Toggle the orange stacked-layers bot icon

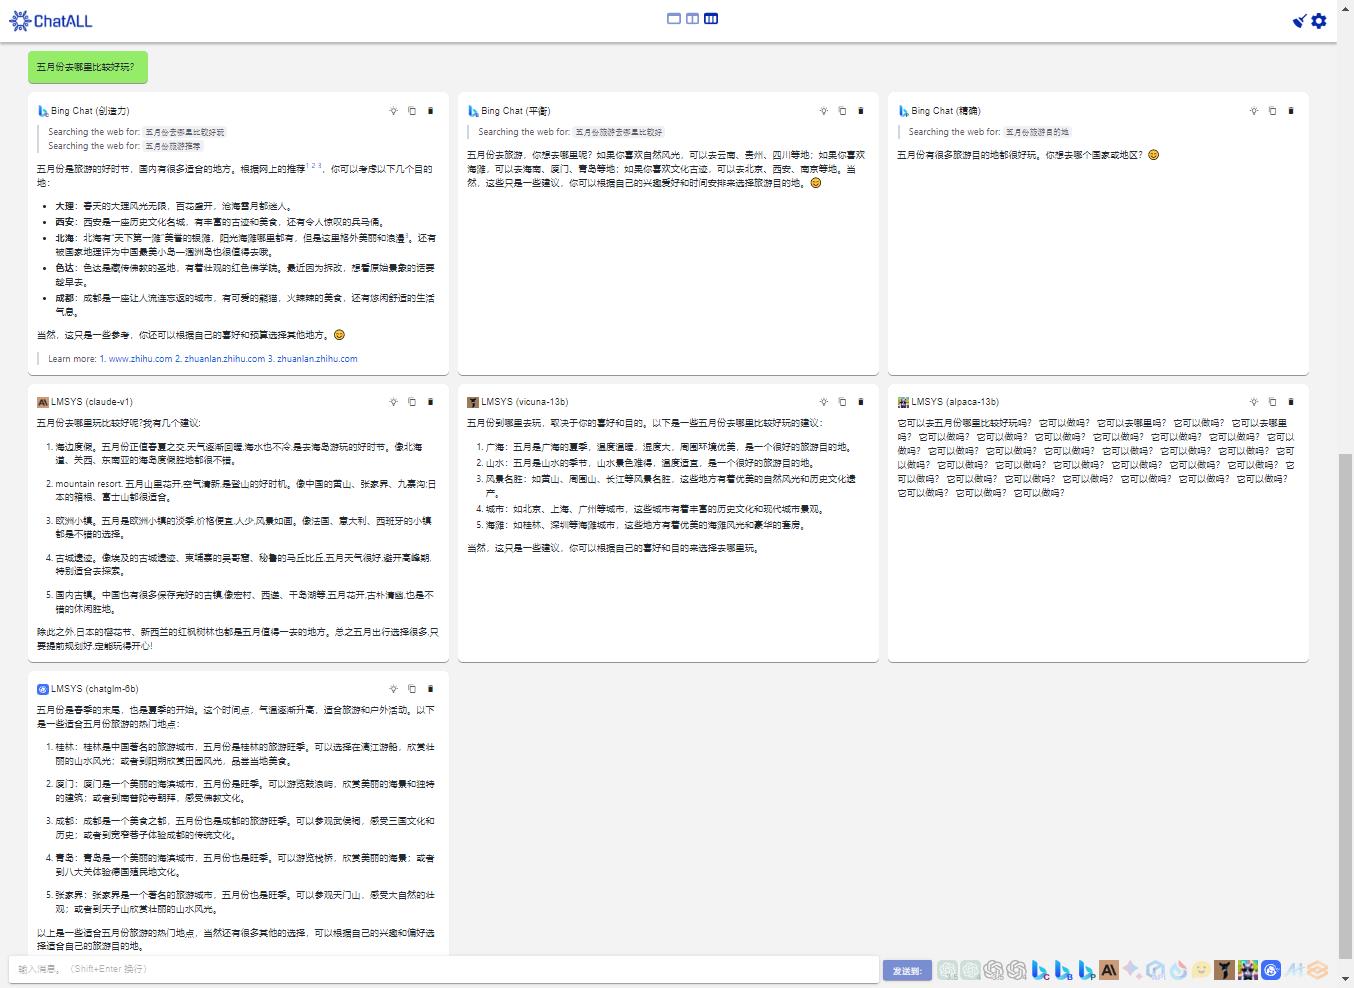(1317, 970)
